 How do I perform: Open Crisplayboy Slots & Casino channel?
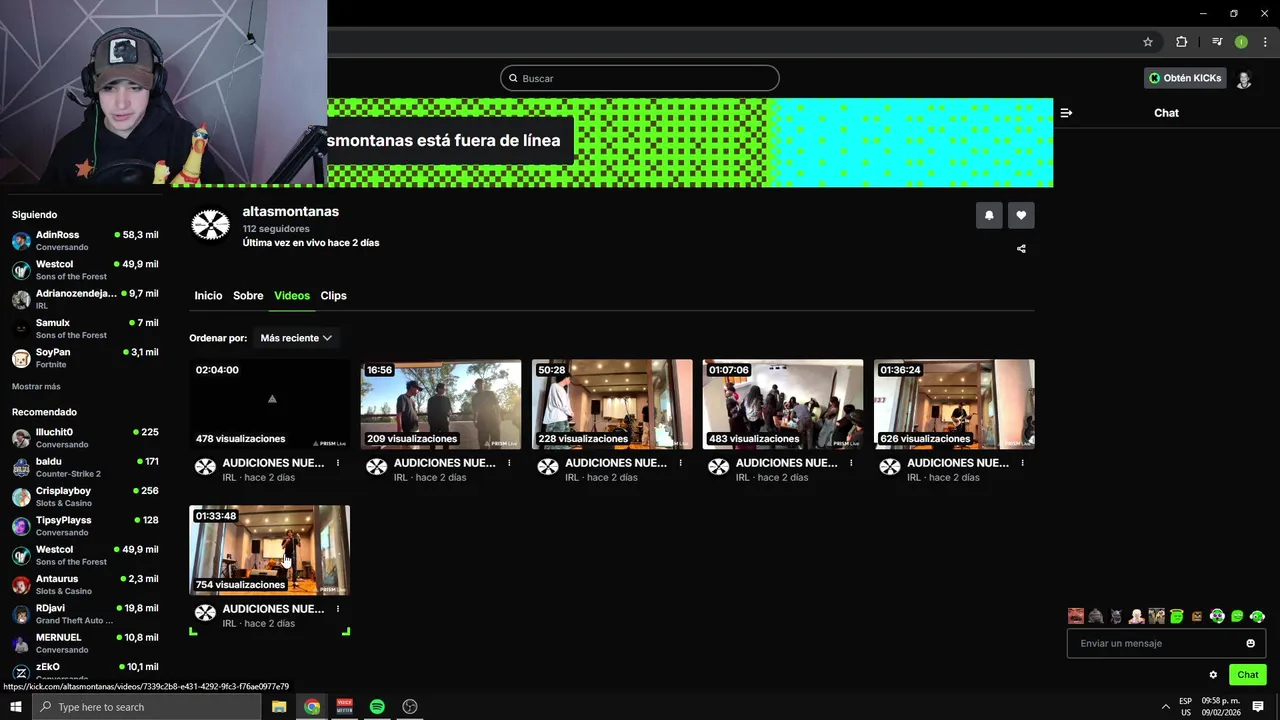tap(84, 496)
